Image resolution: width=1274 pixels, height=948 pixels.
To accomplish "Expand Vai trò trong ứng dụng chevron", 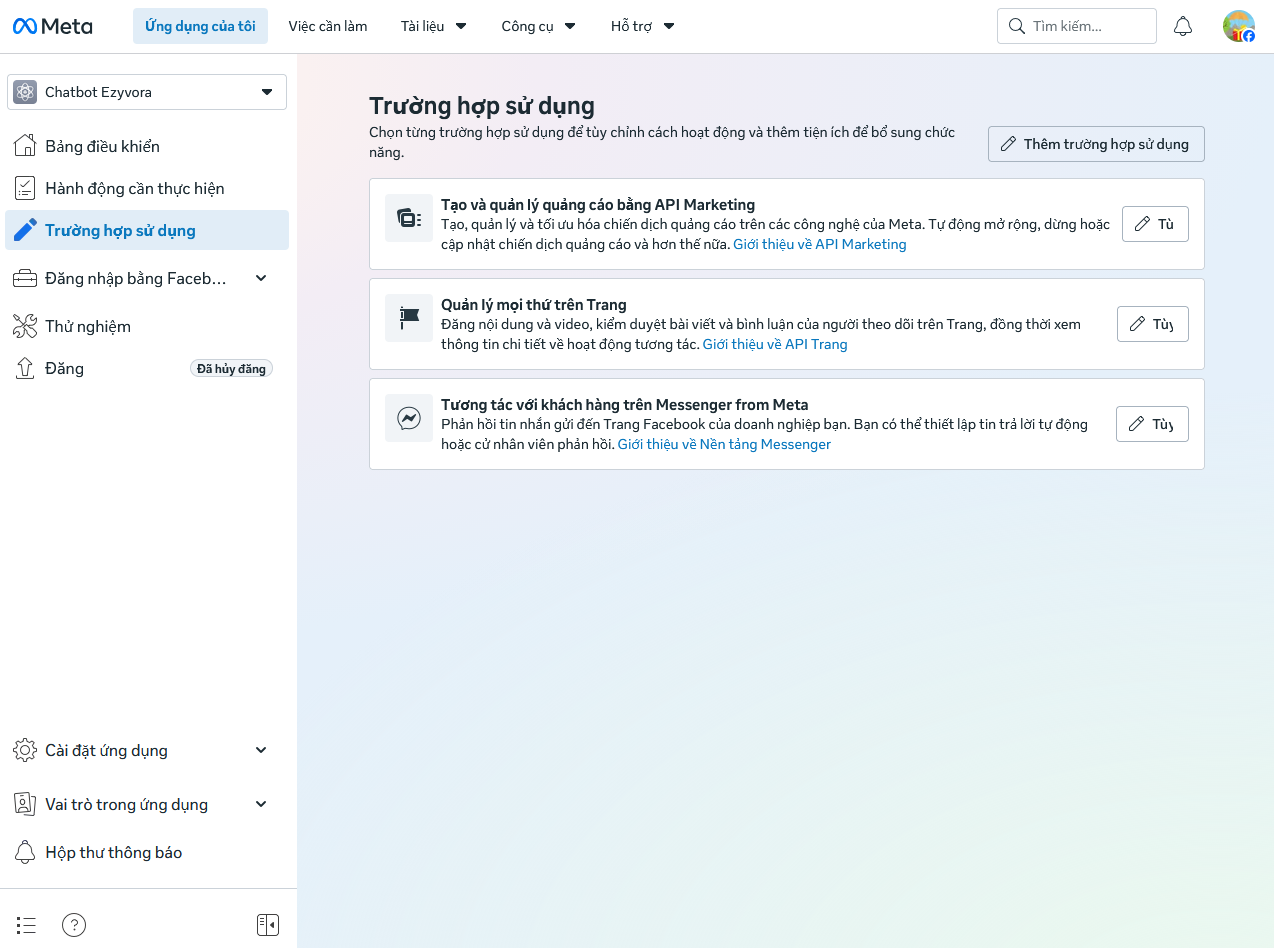I will 261,804.
